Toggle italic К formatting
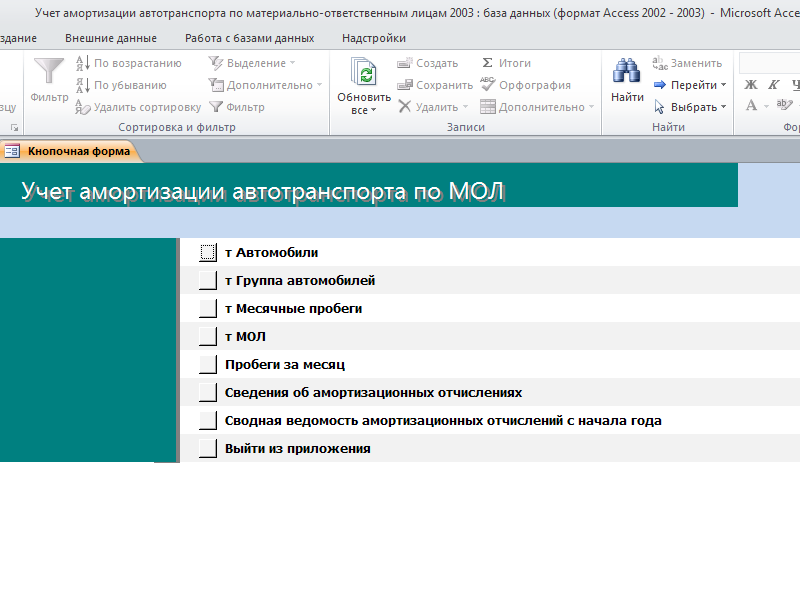 (x=773, y=85)
